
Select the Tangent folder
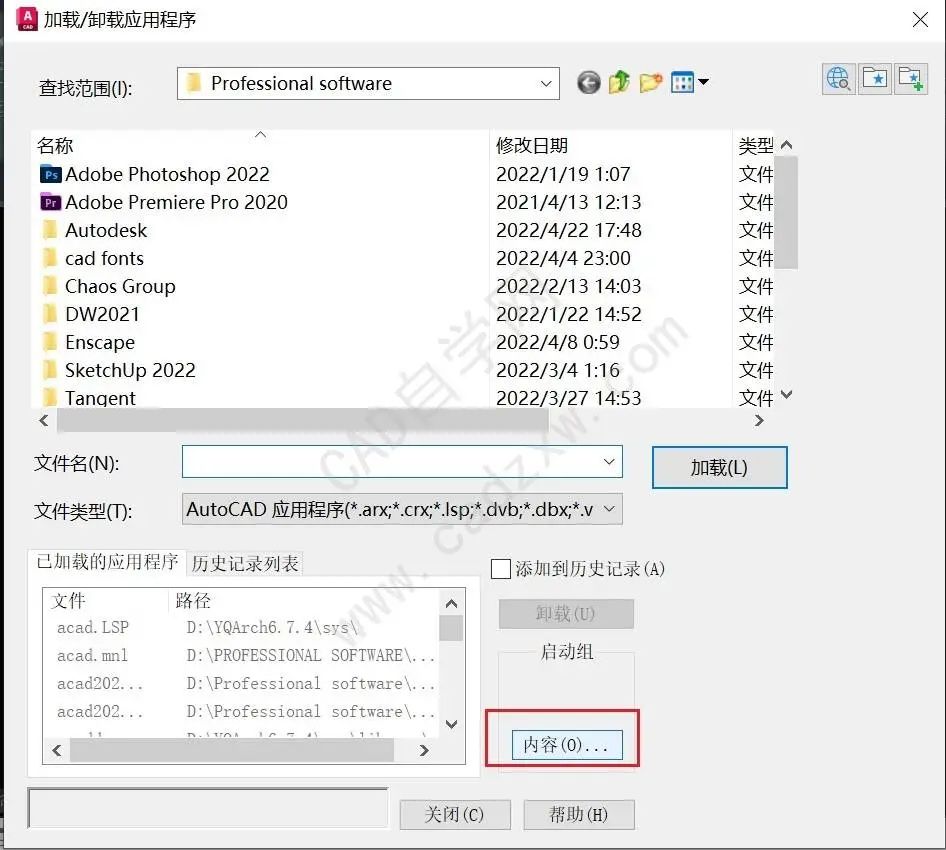[x=89, y=398]
